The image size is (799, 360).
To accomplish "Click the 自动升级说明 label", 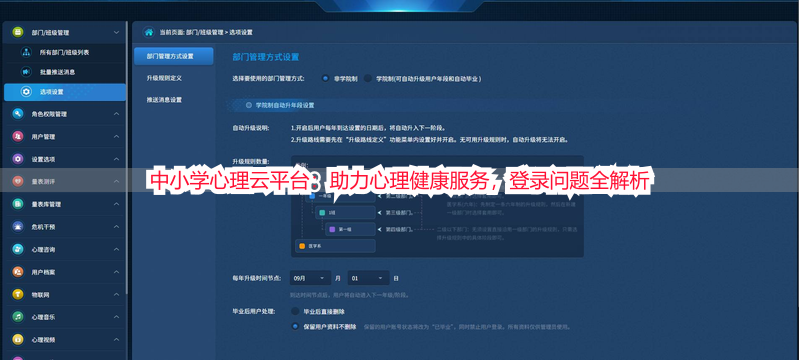I will pos(250,127).
